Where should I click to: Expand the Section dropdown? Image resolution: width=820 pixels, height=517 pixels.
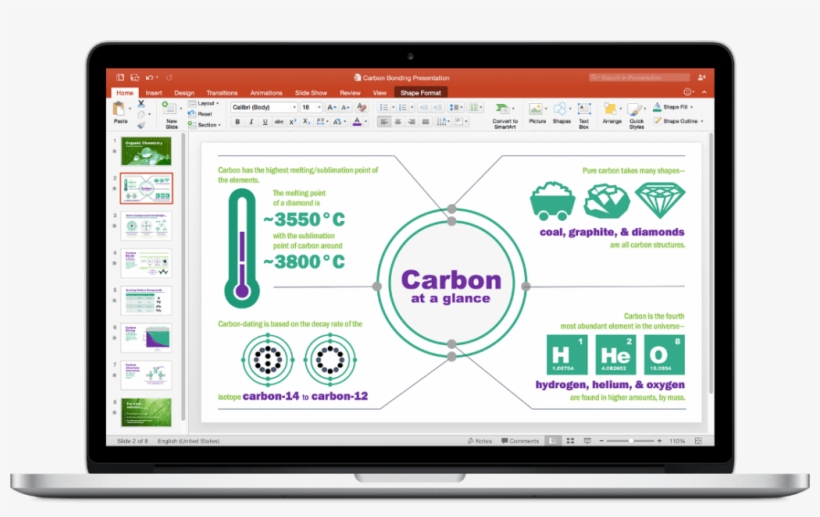point(204,125)
